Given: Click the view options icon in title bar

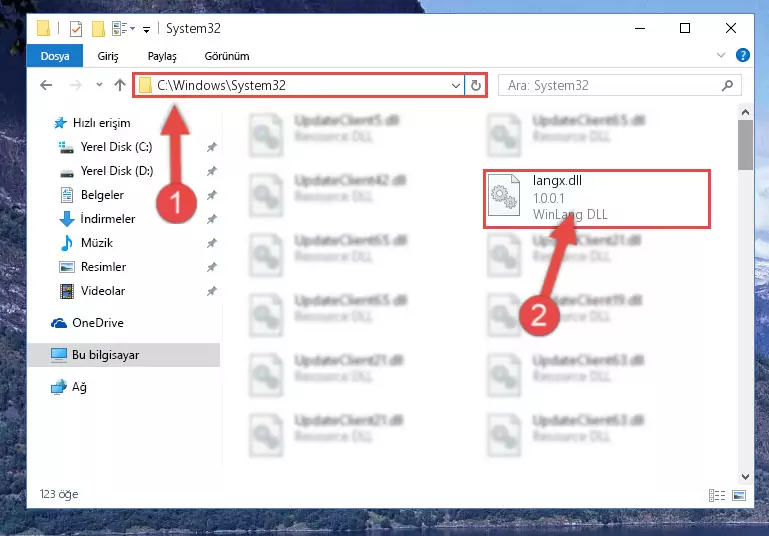Looking at the screenshot, I should point(123,29).
